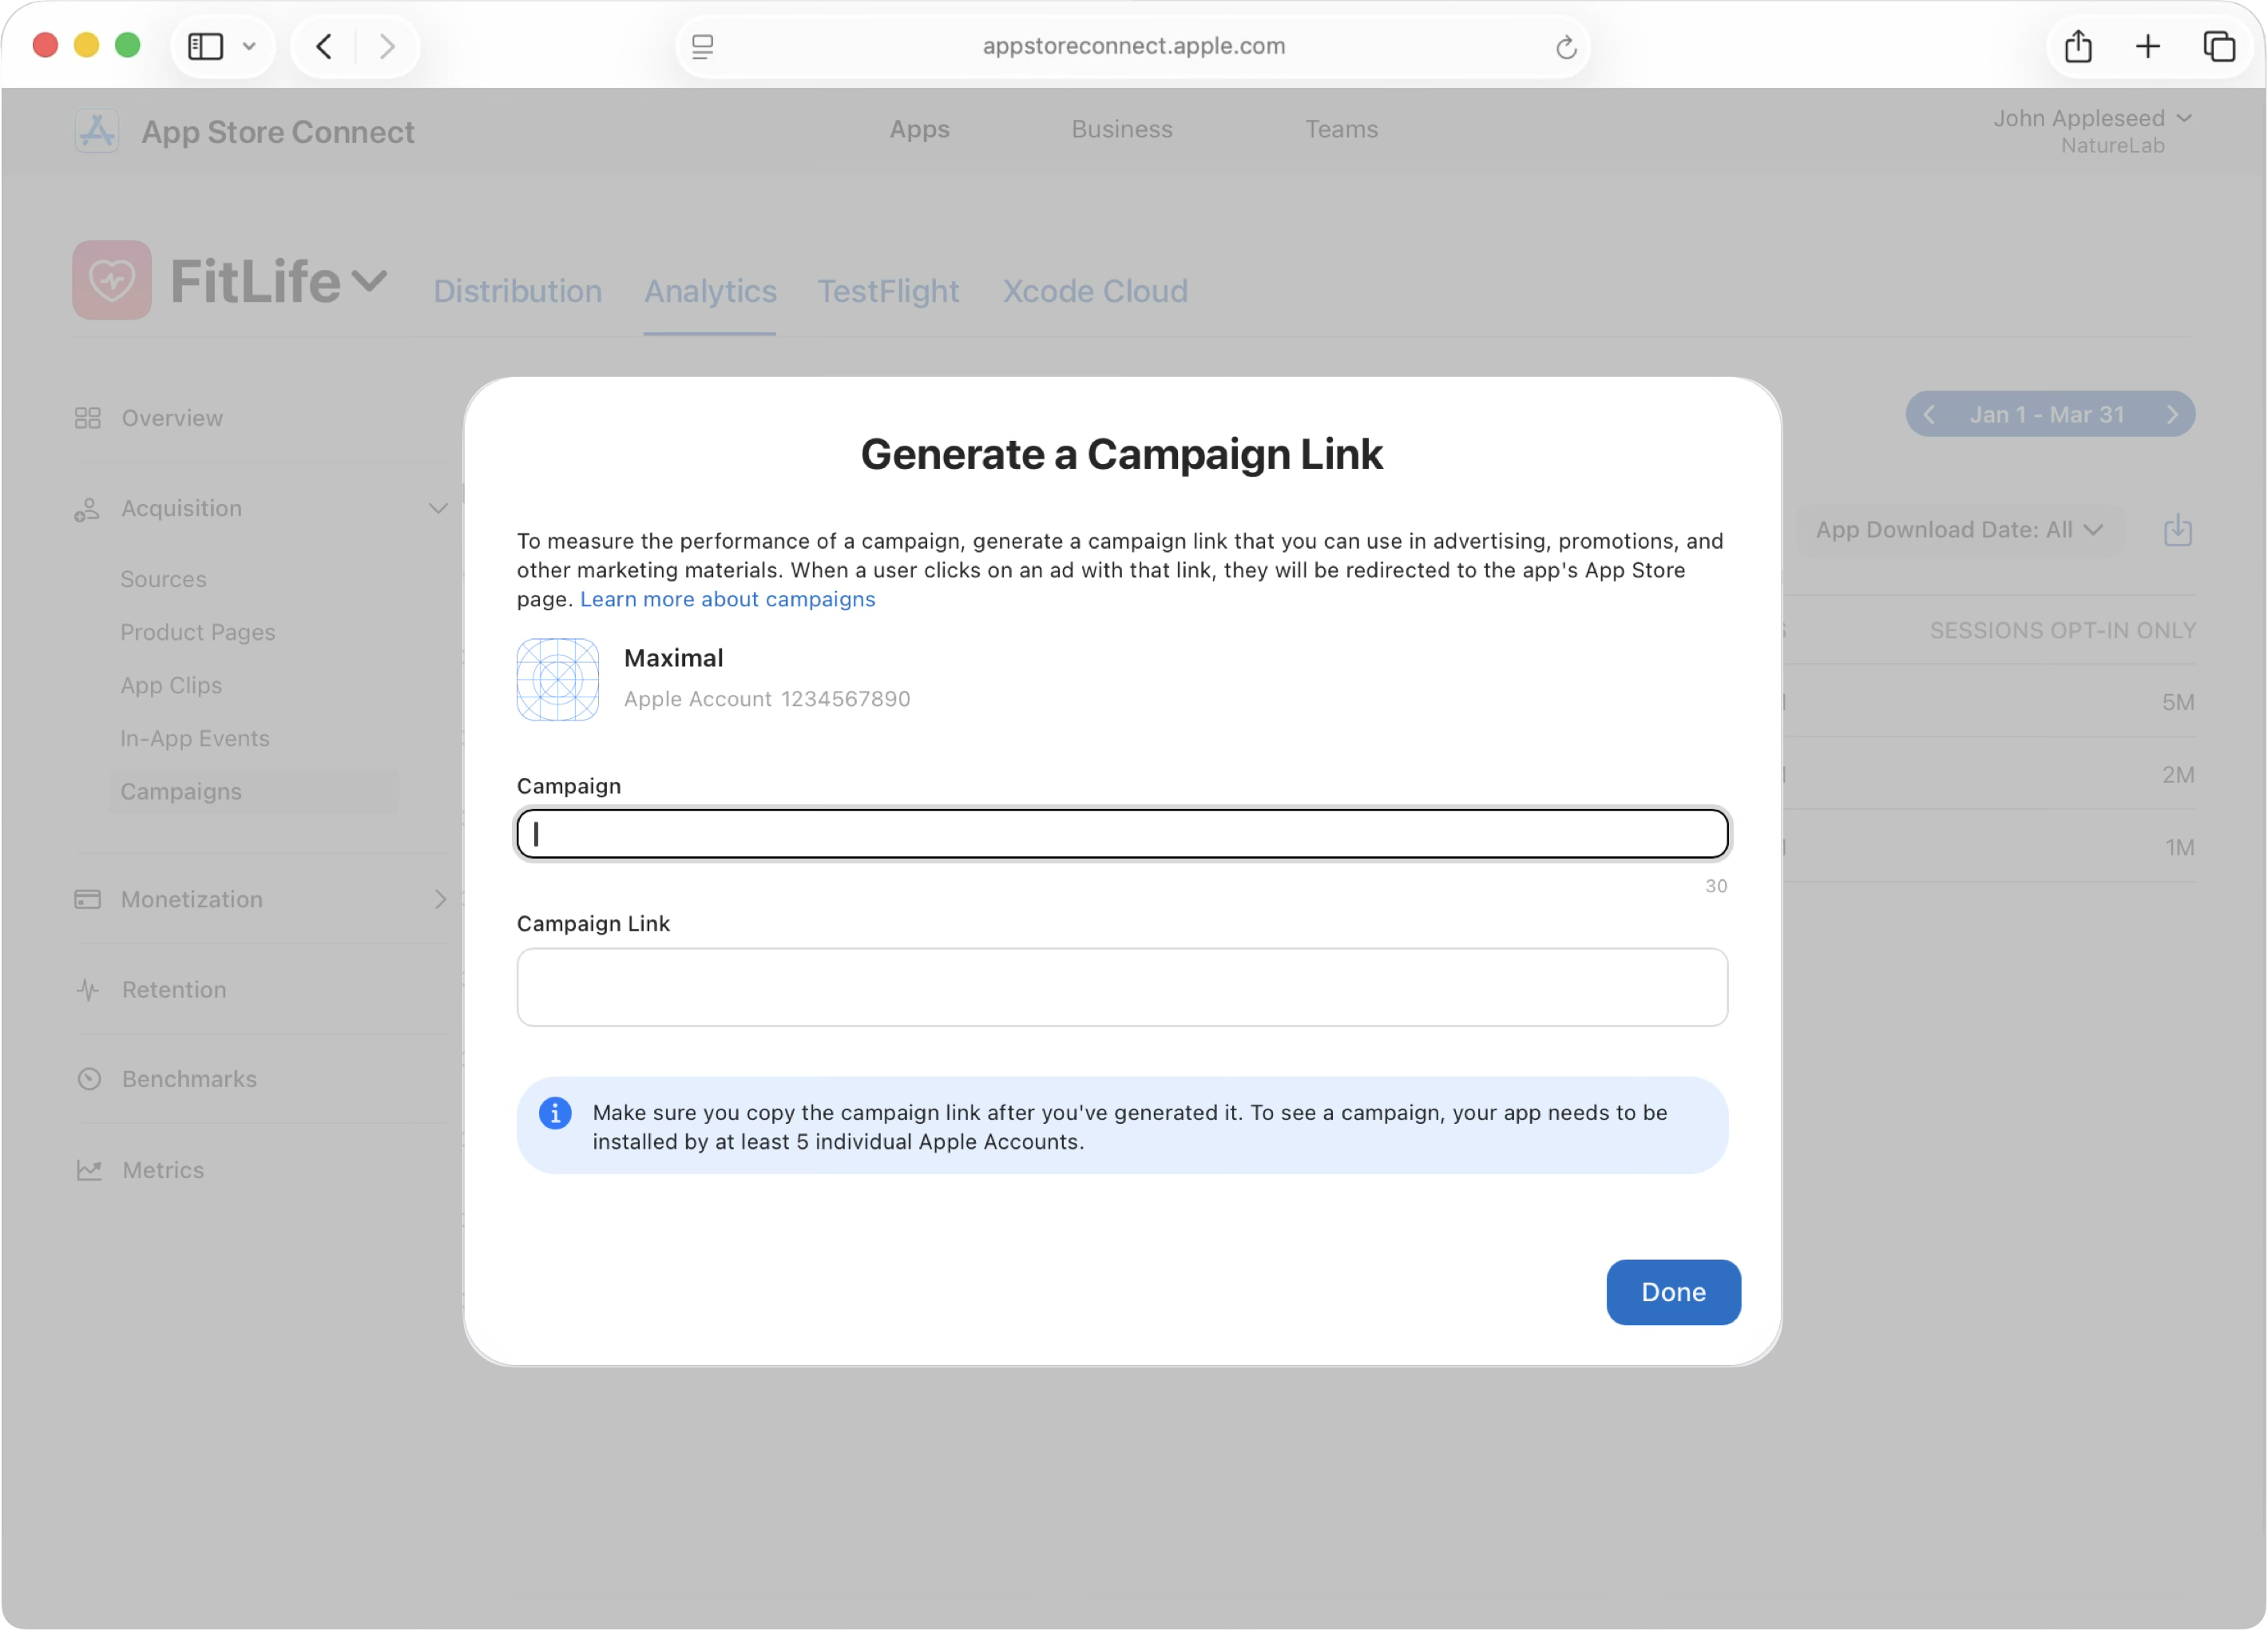The height and width of the screenshot is (1631, 2268).
Task: Go back with the back arrow
Action: (324, 46)
